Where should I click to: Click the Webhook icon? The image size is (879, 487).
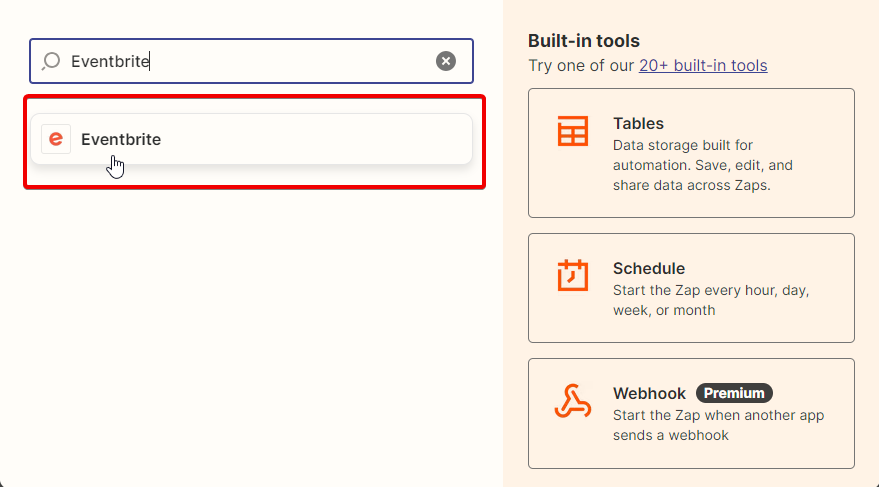point(572,401)
